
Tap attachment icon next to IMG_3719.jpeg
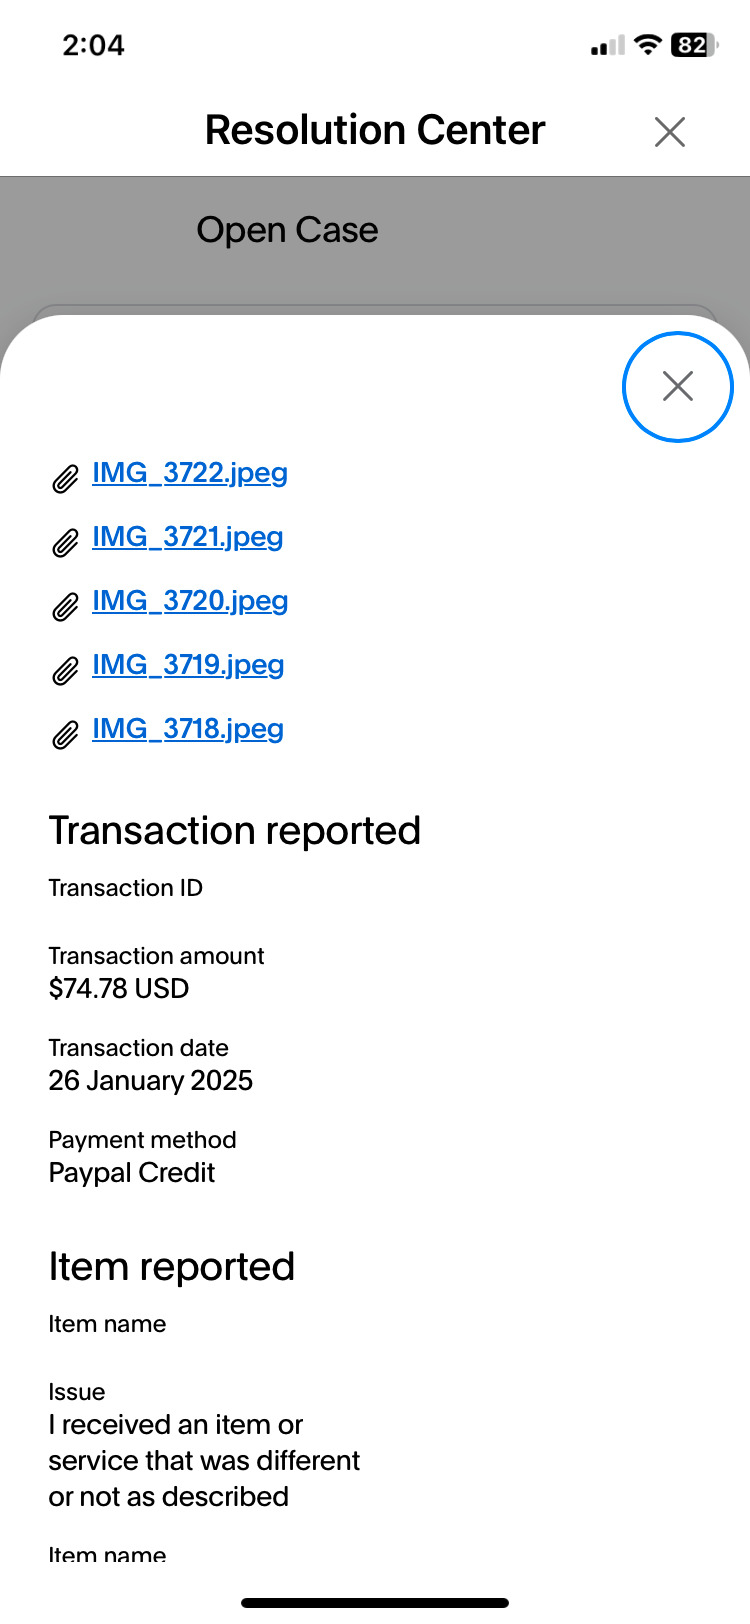pos(65,671)
